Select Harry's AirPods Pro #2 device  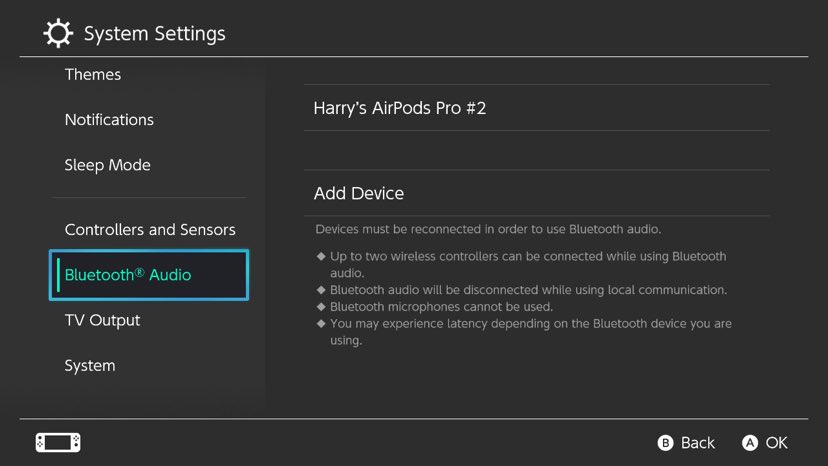400,108
